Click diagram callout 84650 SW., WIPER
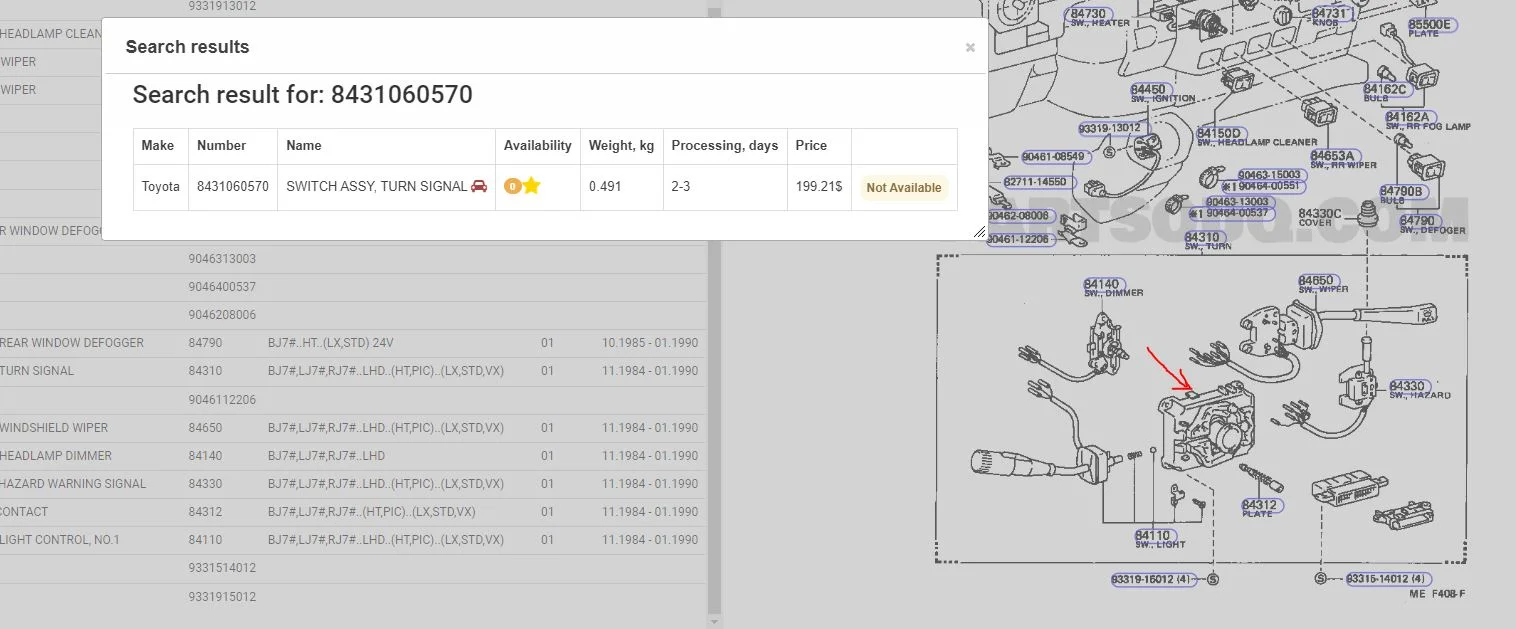 (1317, 283)
